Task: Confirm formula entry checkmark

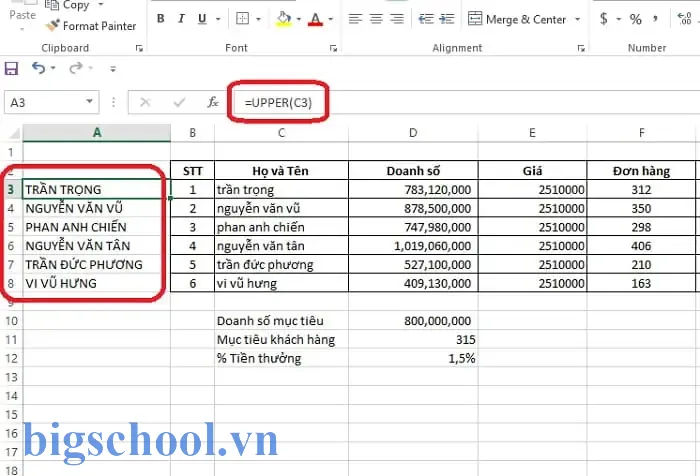Action: [179, 103]
